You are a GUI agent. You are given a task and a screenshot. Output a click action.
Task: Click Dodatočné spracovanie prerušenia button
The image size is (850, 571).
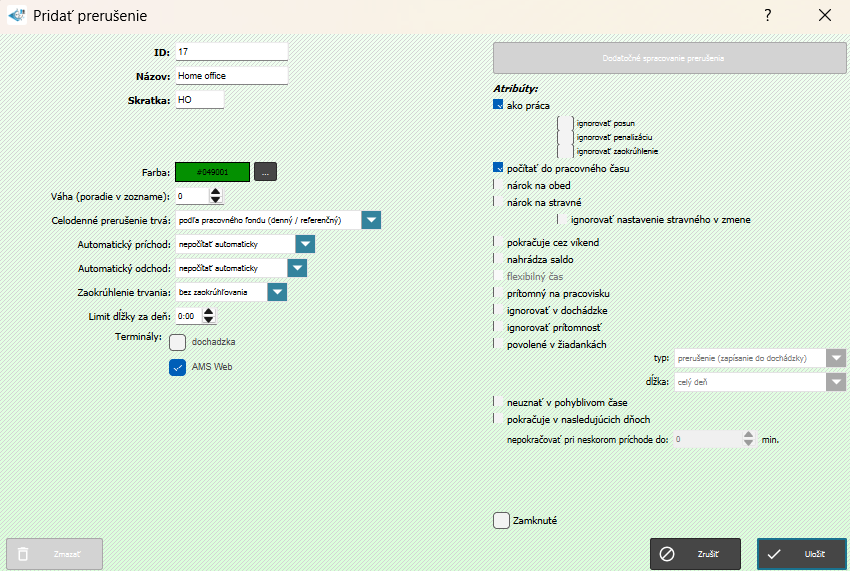tap(669, 58)
